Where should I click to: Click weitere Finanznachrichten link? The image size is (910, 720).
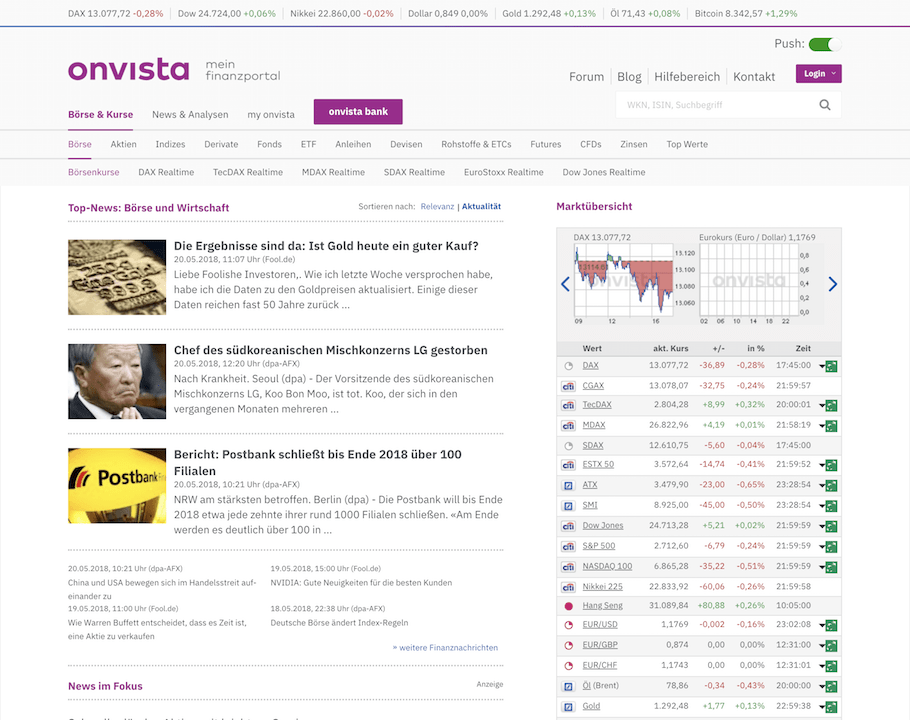(x=445, y=647)
